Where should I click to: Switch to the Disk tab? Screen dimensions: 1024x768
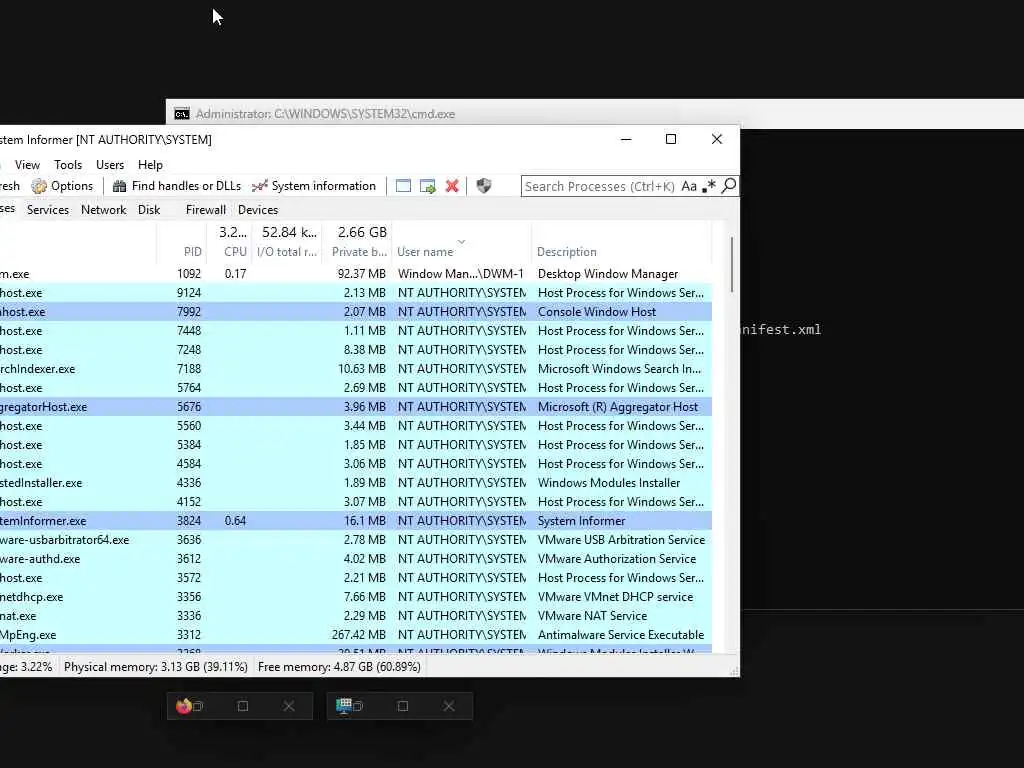tap(149, 210)
